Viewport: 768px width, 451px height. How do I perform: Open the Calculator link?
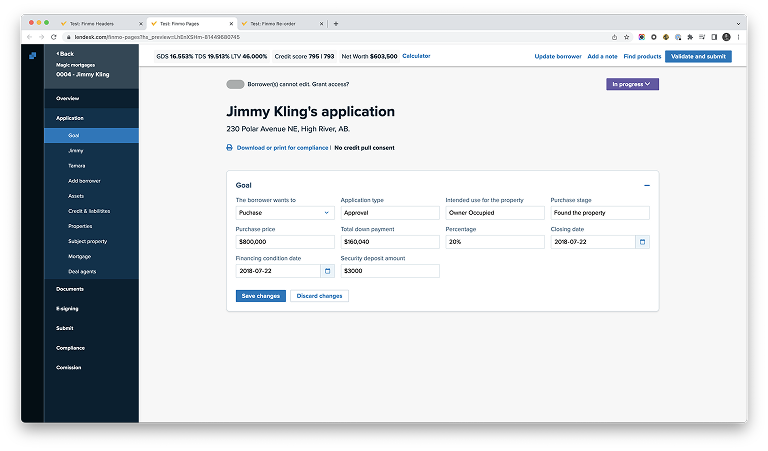[416, 56]
